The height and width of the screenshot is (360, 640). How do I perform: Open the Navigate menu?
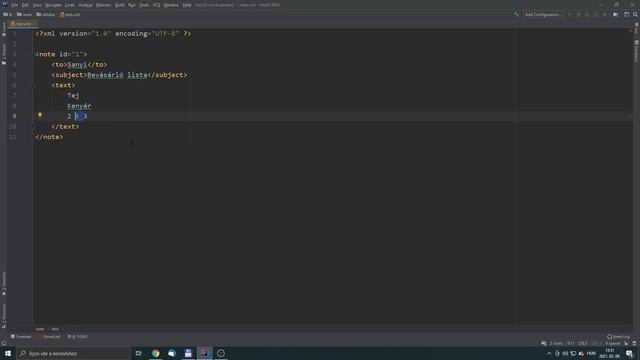[53, 5]
